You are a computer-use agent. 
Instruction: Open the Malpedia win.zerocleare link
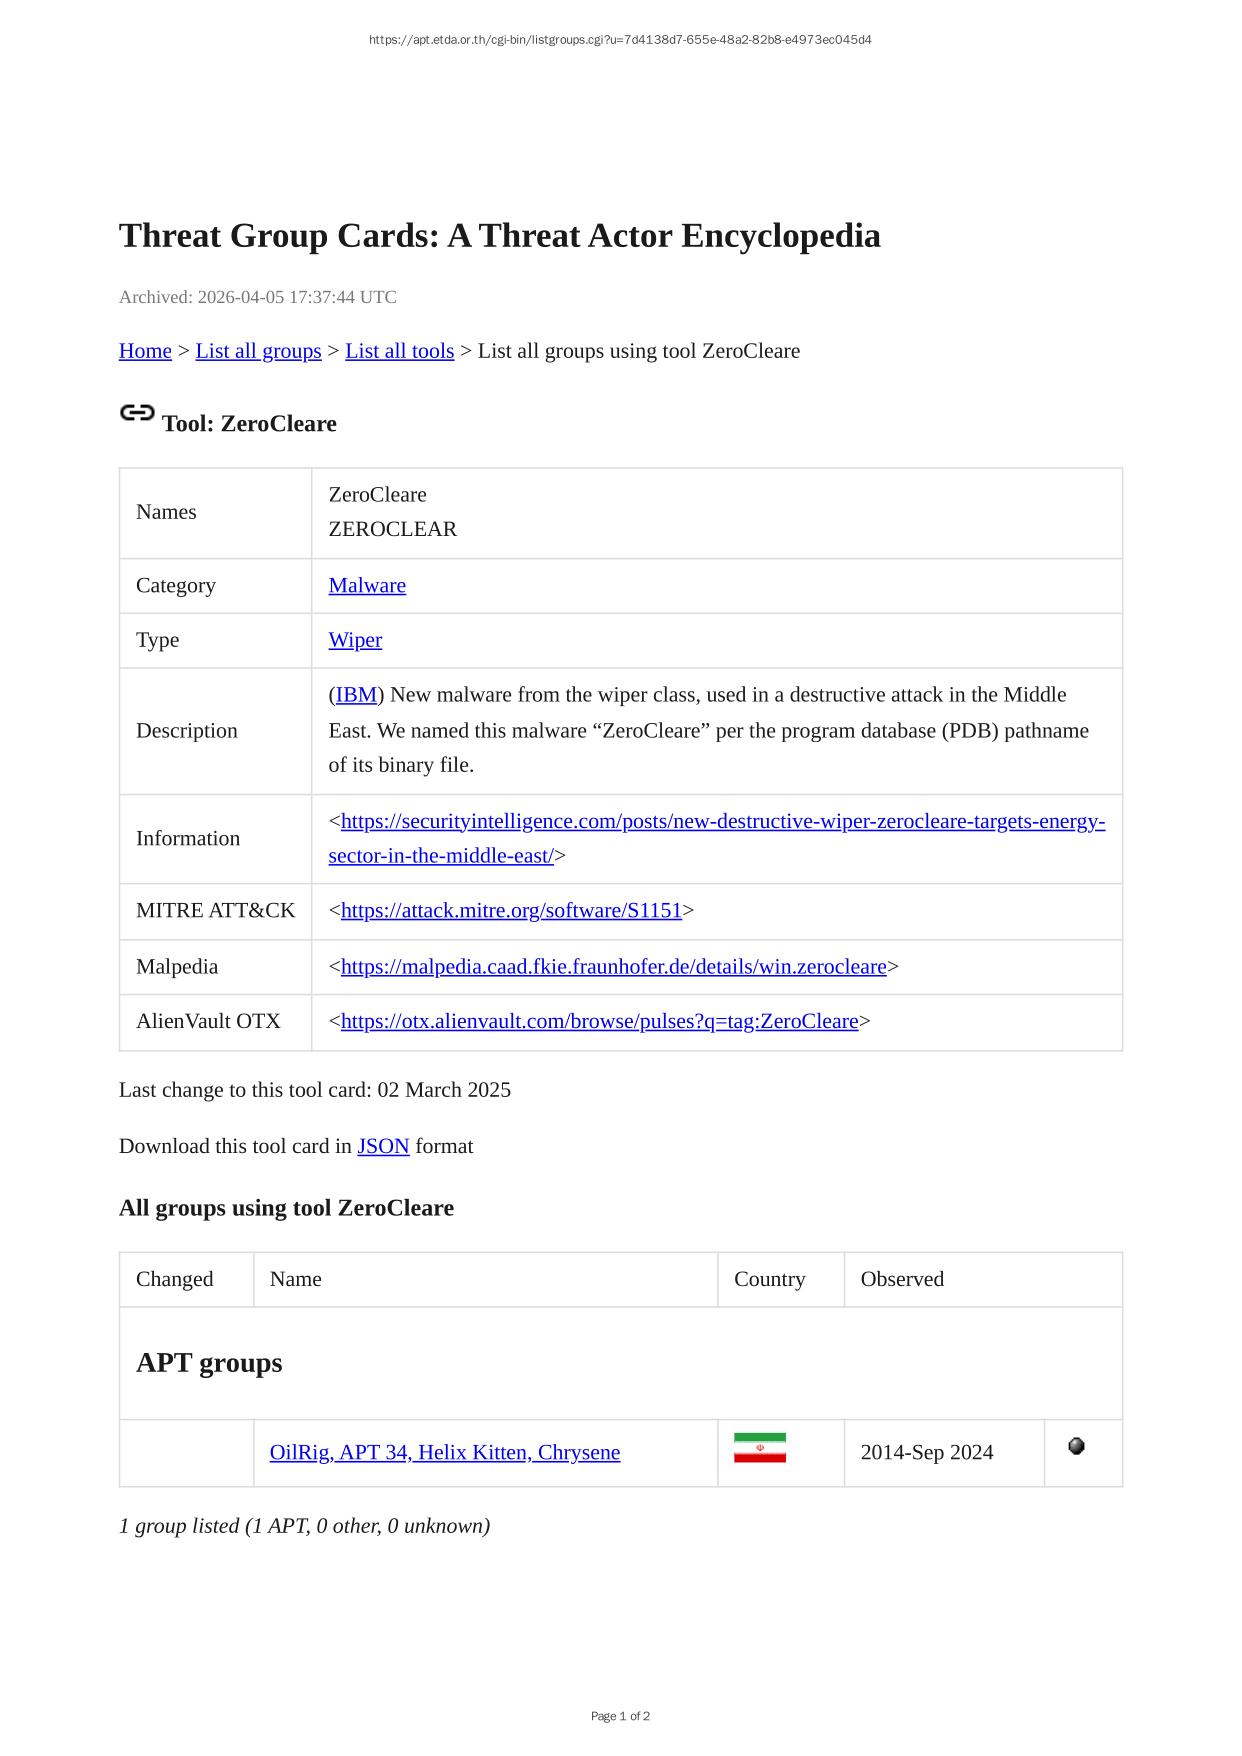pos(613,967)
